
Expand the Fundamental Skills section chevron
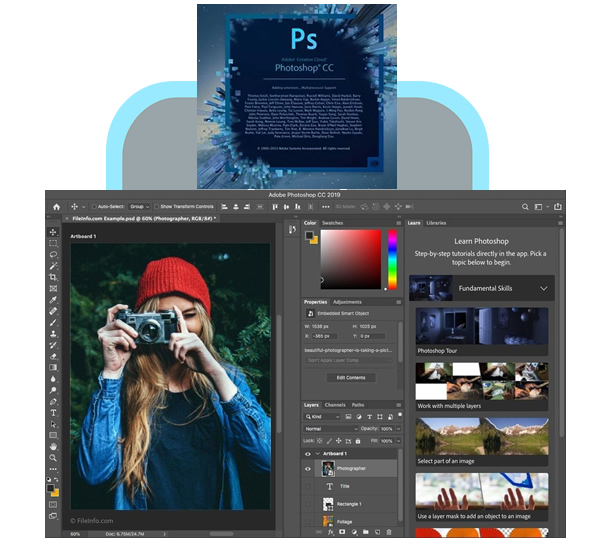[544, 288]
